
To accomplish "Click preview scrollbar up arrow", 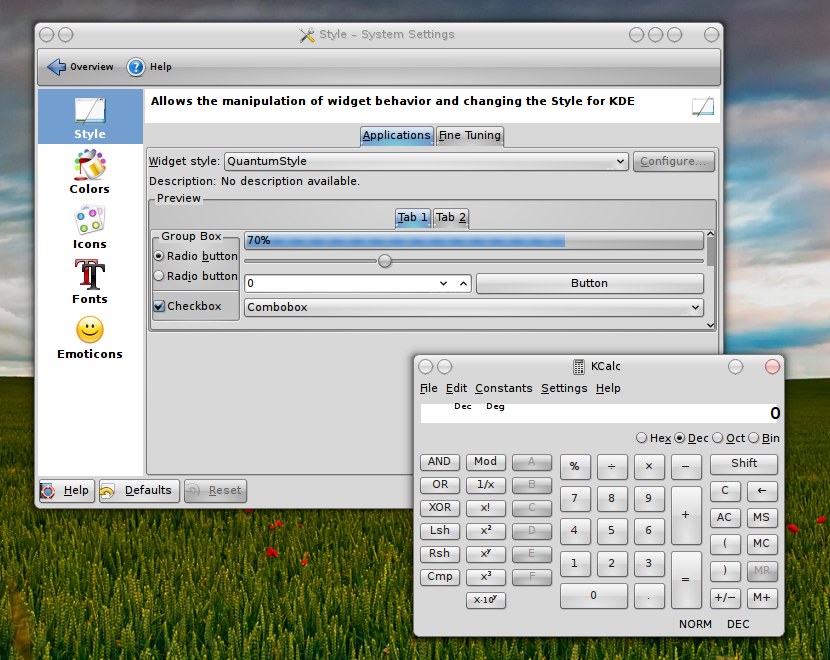I will (710, 234).
